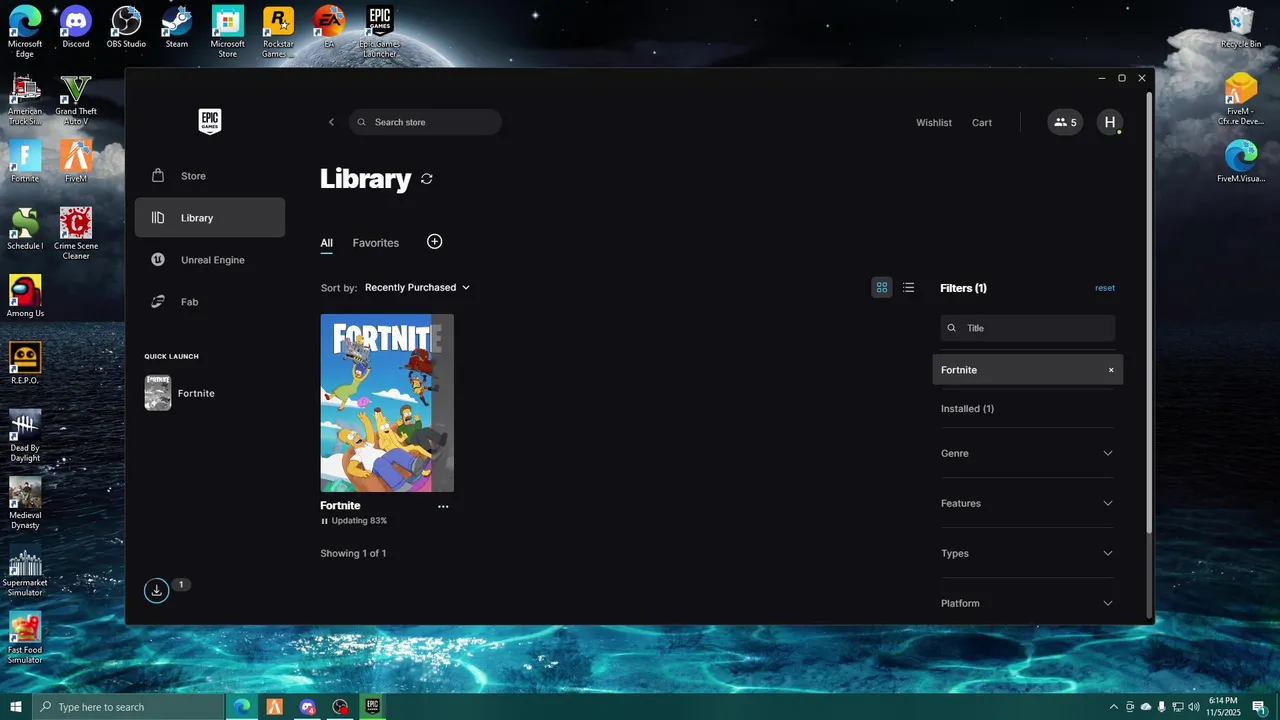Screen dimensions: 1280x720
Task: Switch to the Favorites tab
Action: [x=376, y=243]
